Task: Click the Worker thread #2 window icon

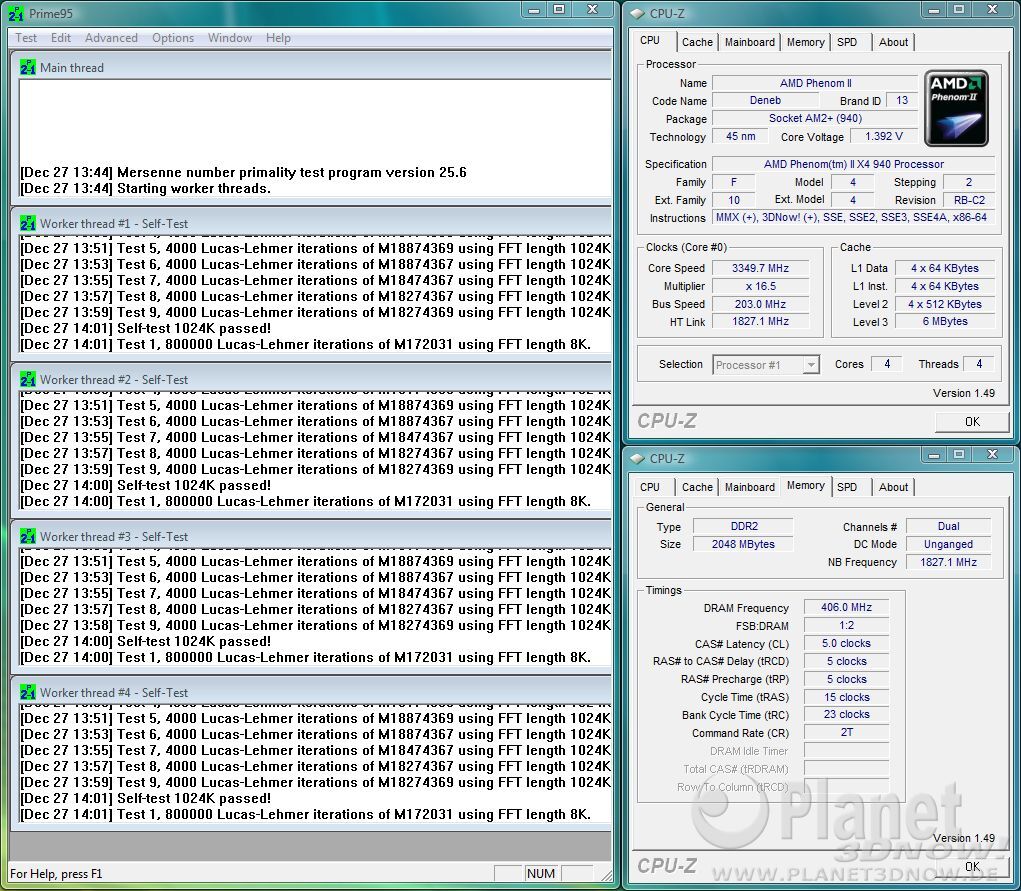Action: (x=27, y=379)
